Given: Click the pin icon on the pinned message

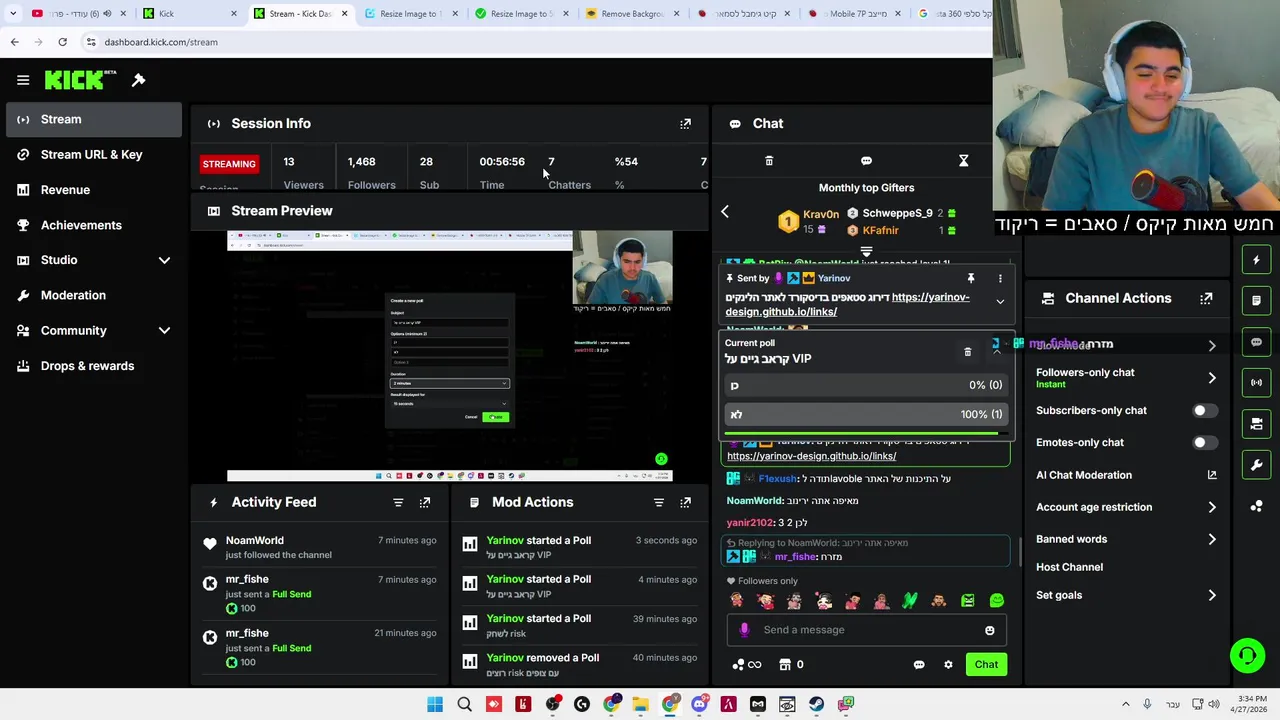Looking at the screenshot, I should pos(970,279).
